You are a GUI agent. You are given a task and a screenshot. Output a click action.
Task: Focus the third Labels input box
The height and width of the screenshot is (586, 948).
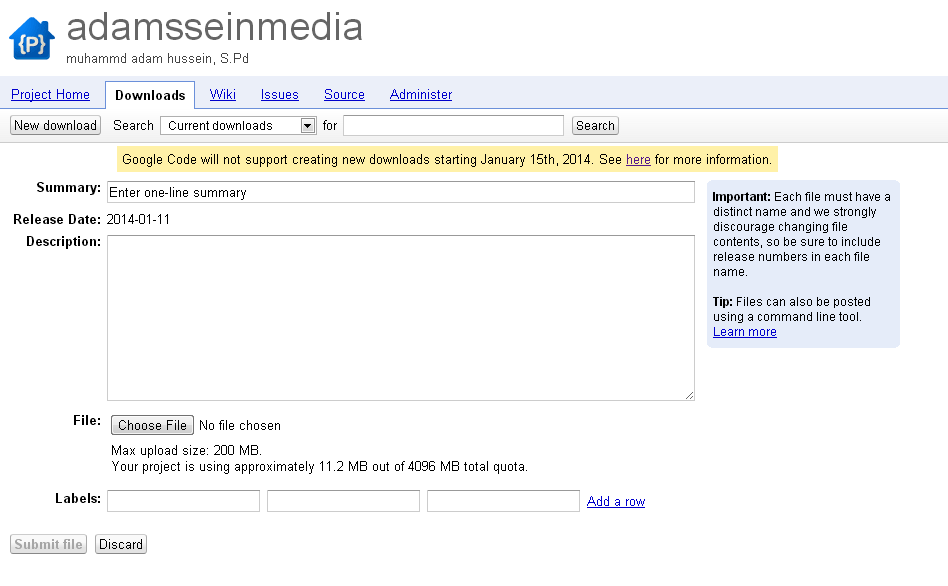(503, 501)
